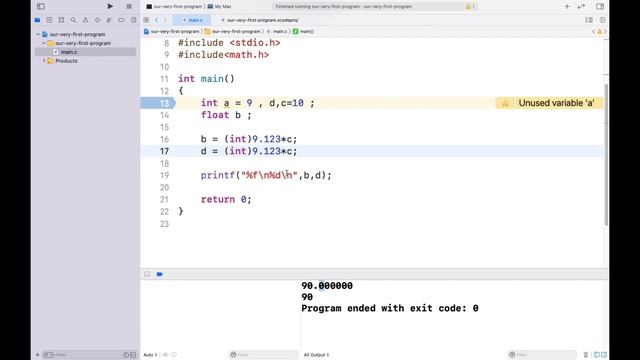
Task: Collapse the our-very-first-program folder group
Action: 44,43
